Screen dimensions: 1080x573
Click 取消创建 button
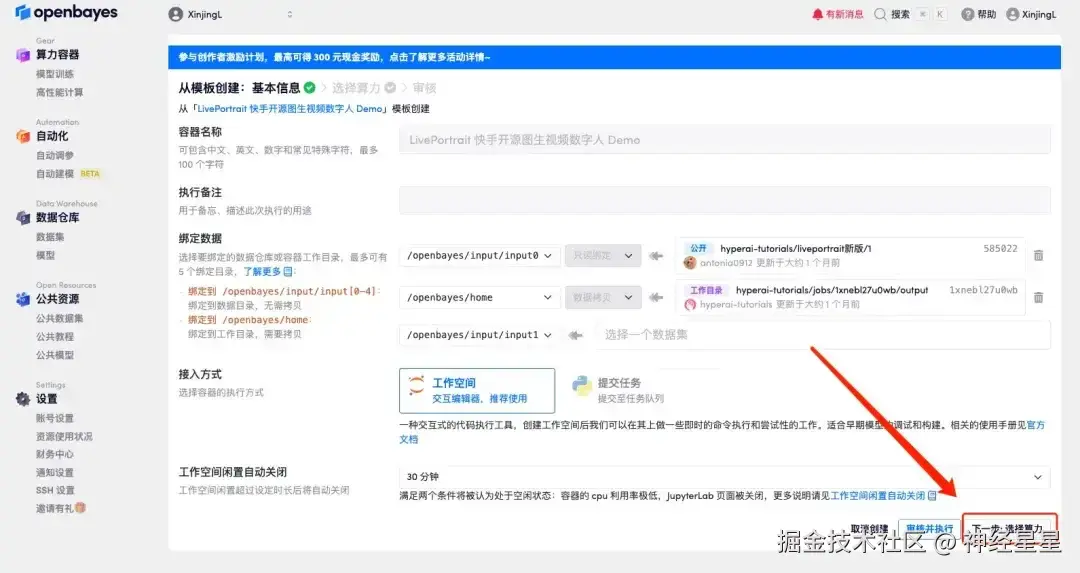point(869,528)
